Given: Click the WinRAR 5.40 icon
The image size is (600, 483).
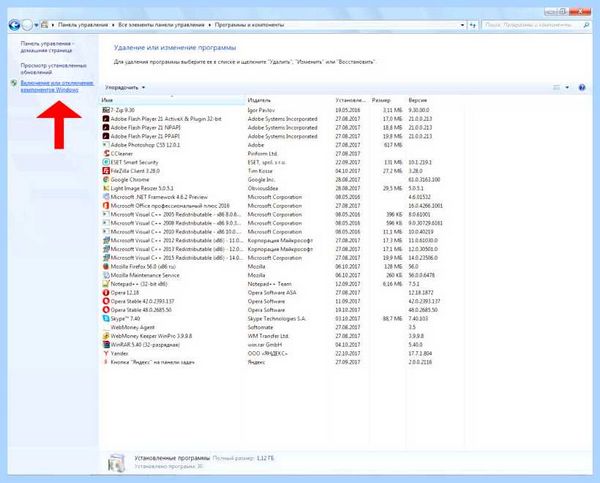Looking at the screenshot, I should point(106,345).
